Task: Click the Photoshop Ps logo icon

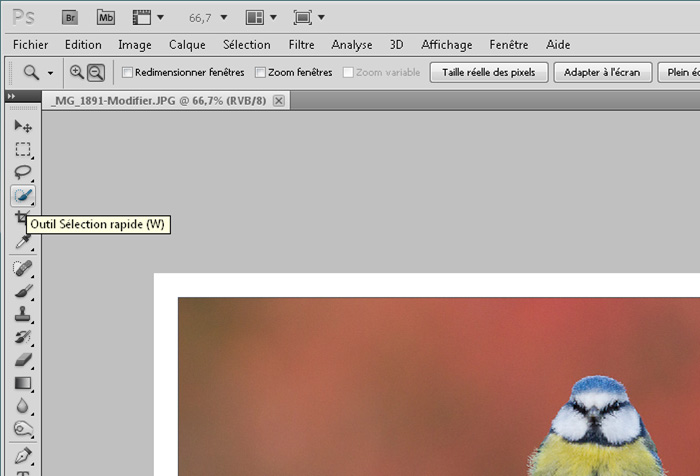Action: (23, 18)
